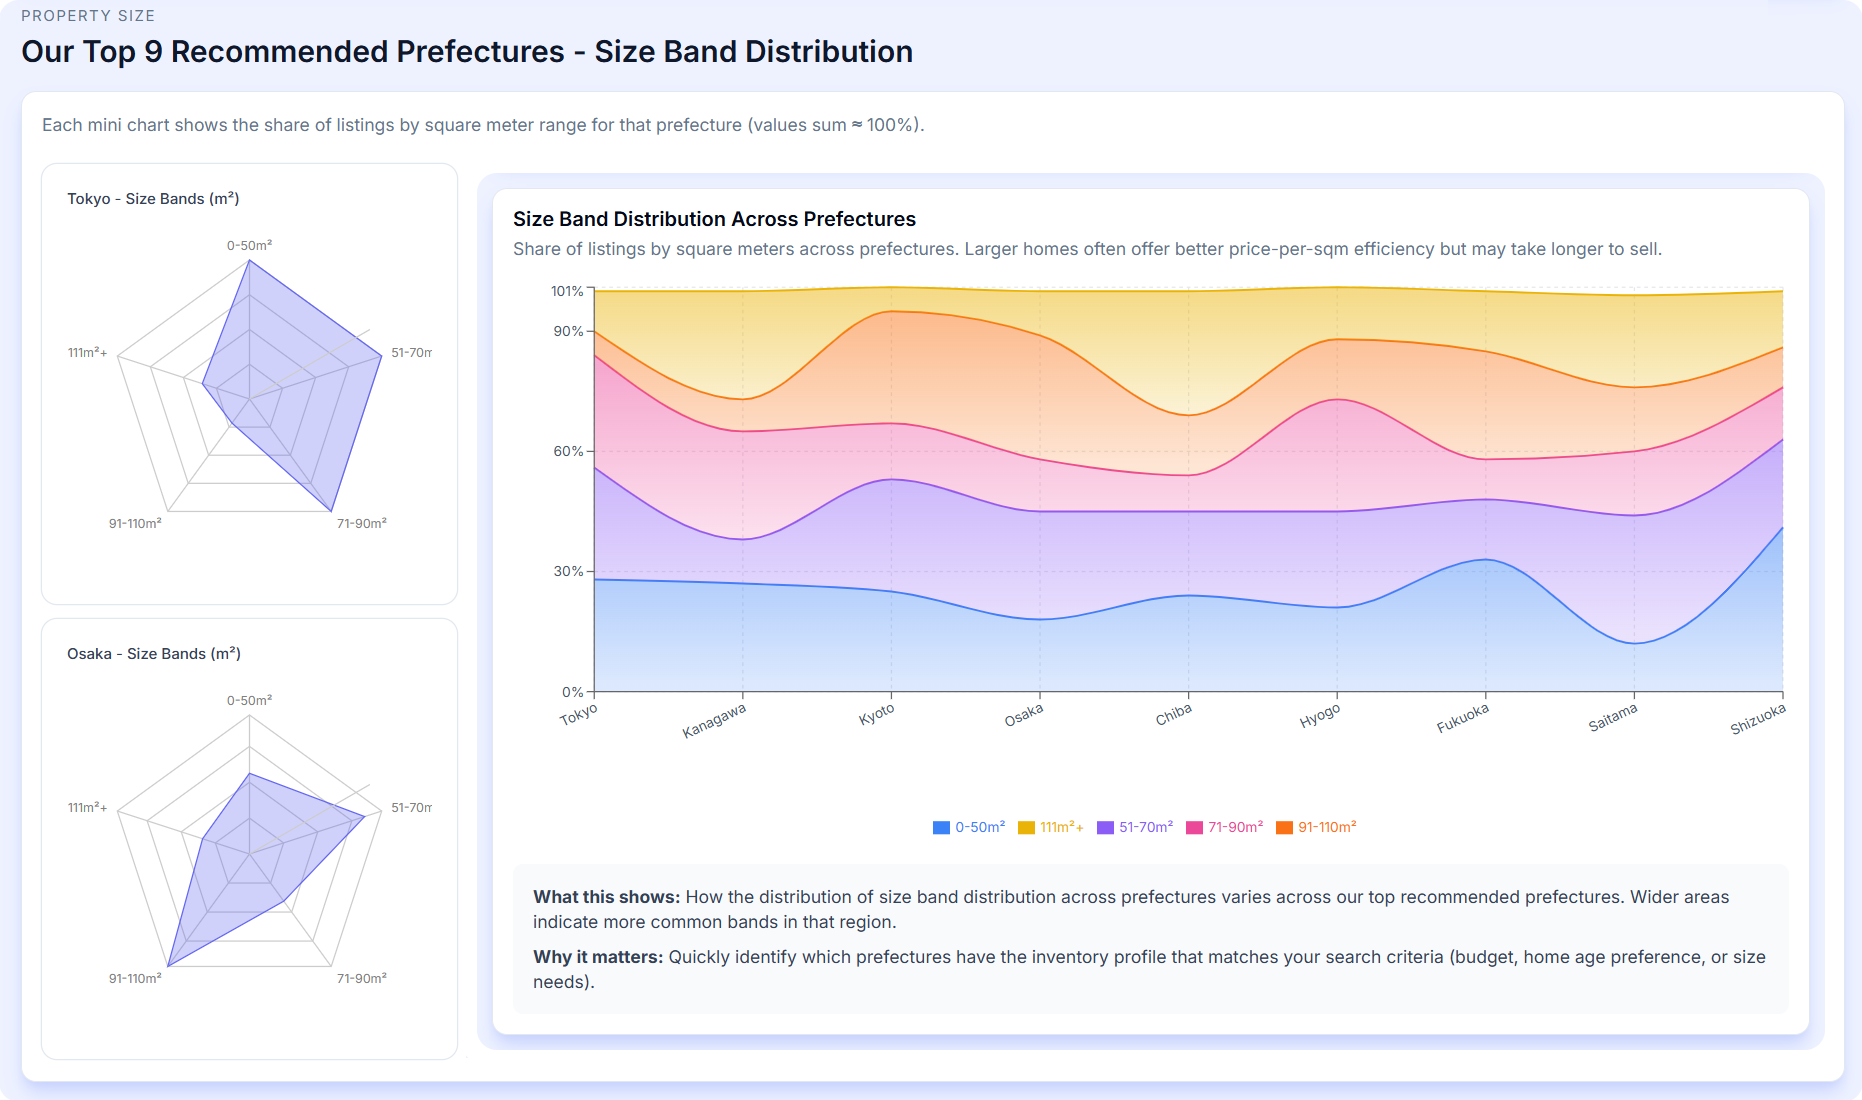
Task: Select the Tokyo label on the x-axis
Action: pos(579,715)
